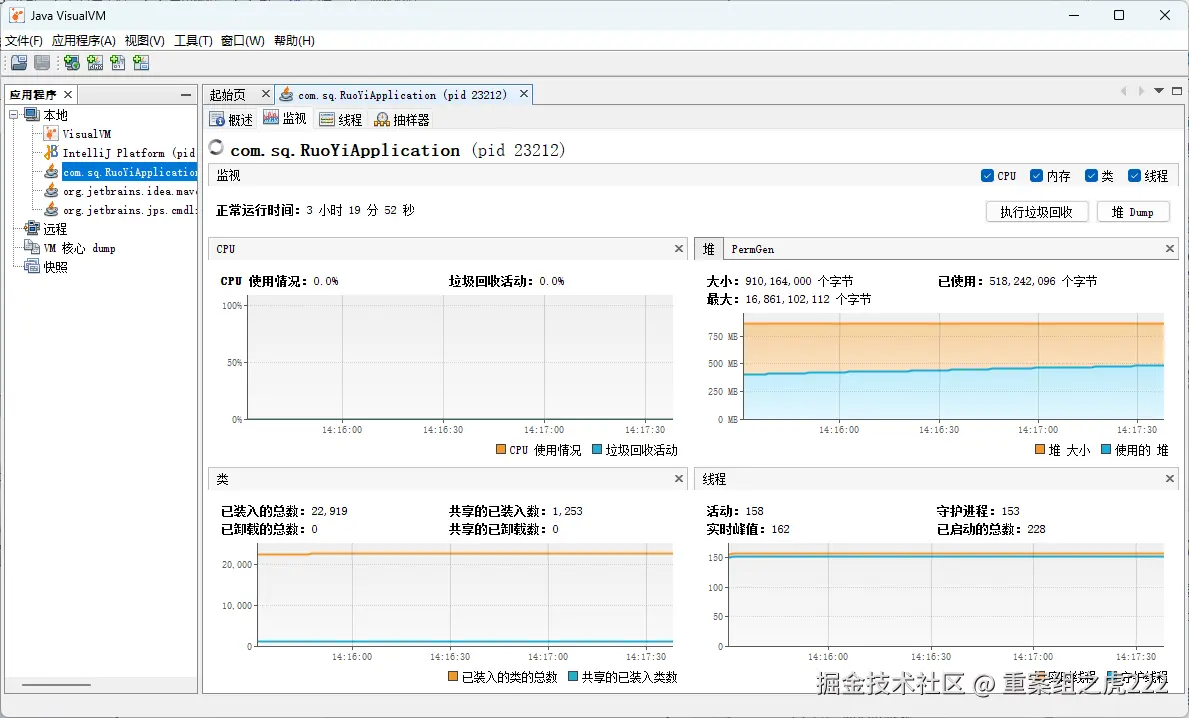Switch to the 起始页 tab
This screenshot has height=718, width=1189.
coord(227,95)
